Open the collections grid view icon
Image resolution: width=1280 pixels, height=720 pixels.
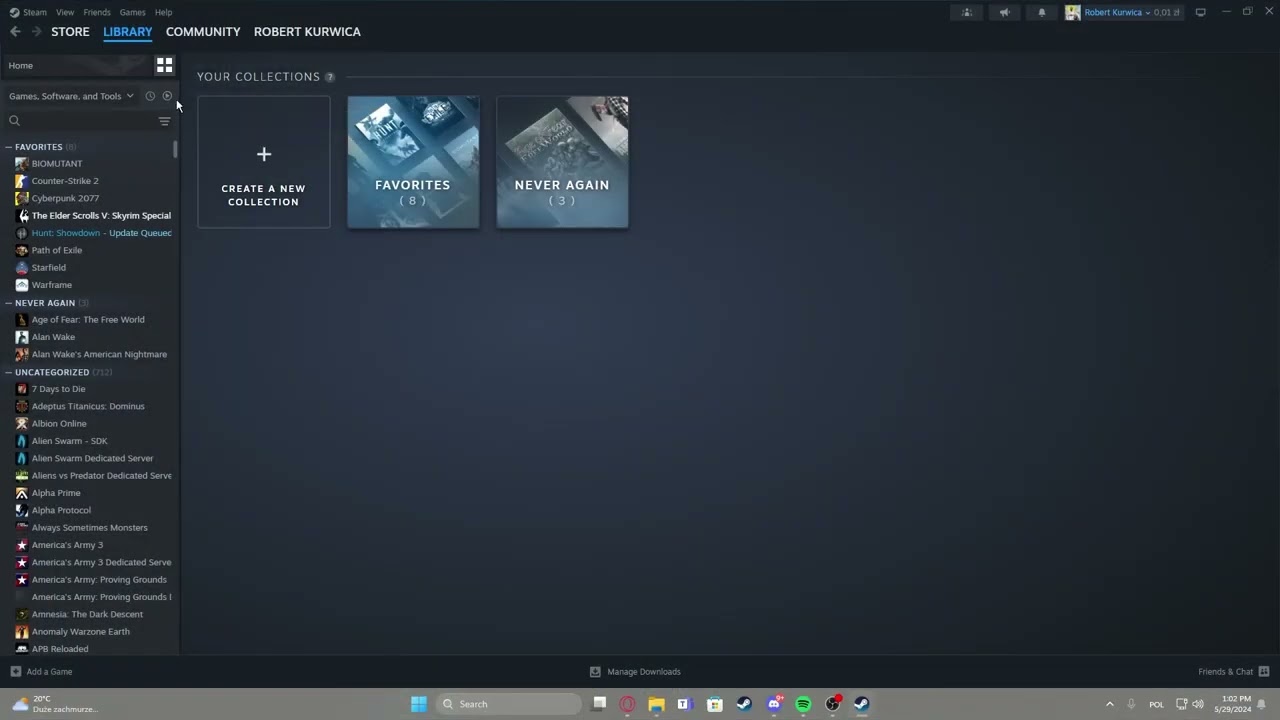tap(164, 65)
